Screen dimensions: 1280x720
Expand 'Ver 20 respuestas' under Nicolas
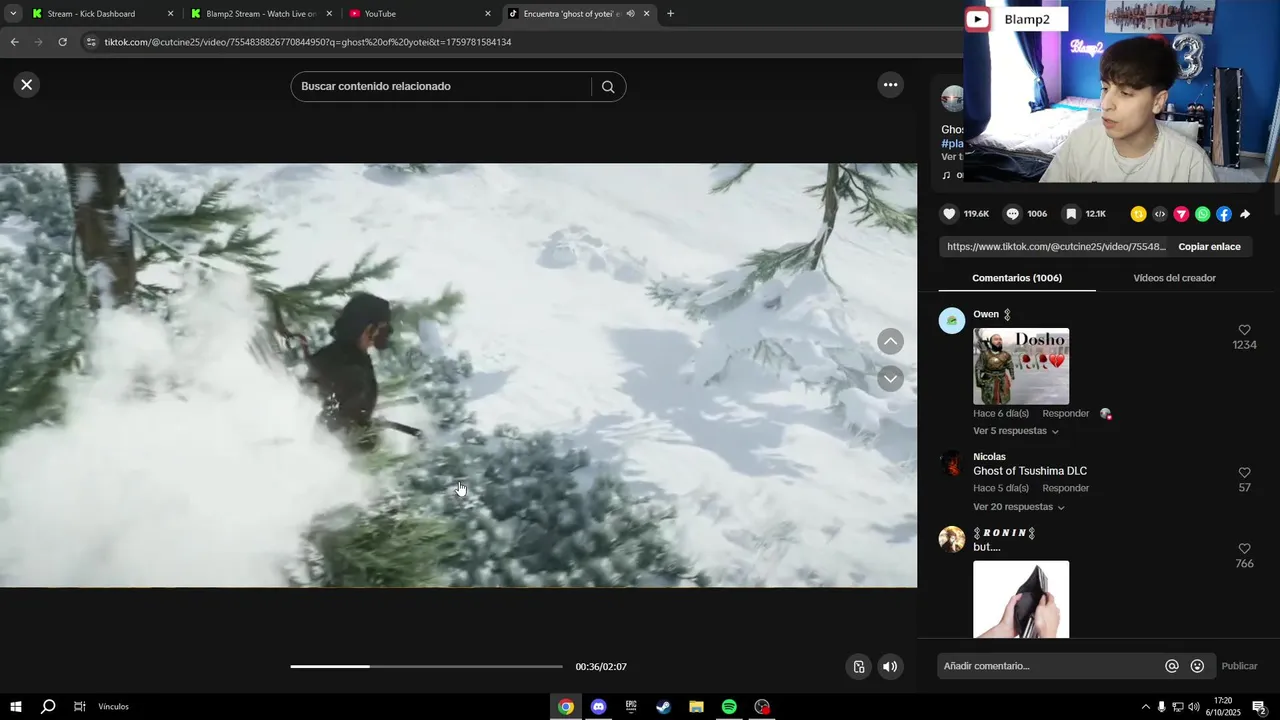point(1019,507)
